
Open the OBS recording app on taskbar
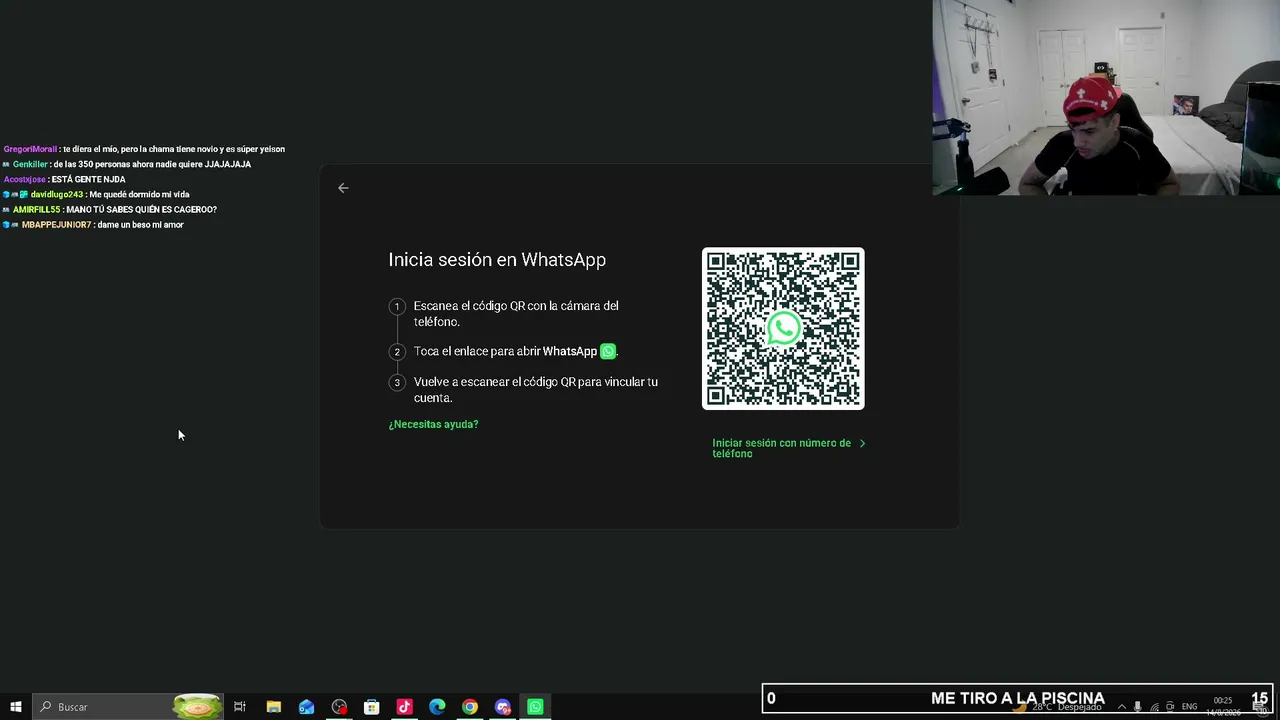pos(339,707)
